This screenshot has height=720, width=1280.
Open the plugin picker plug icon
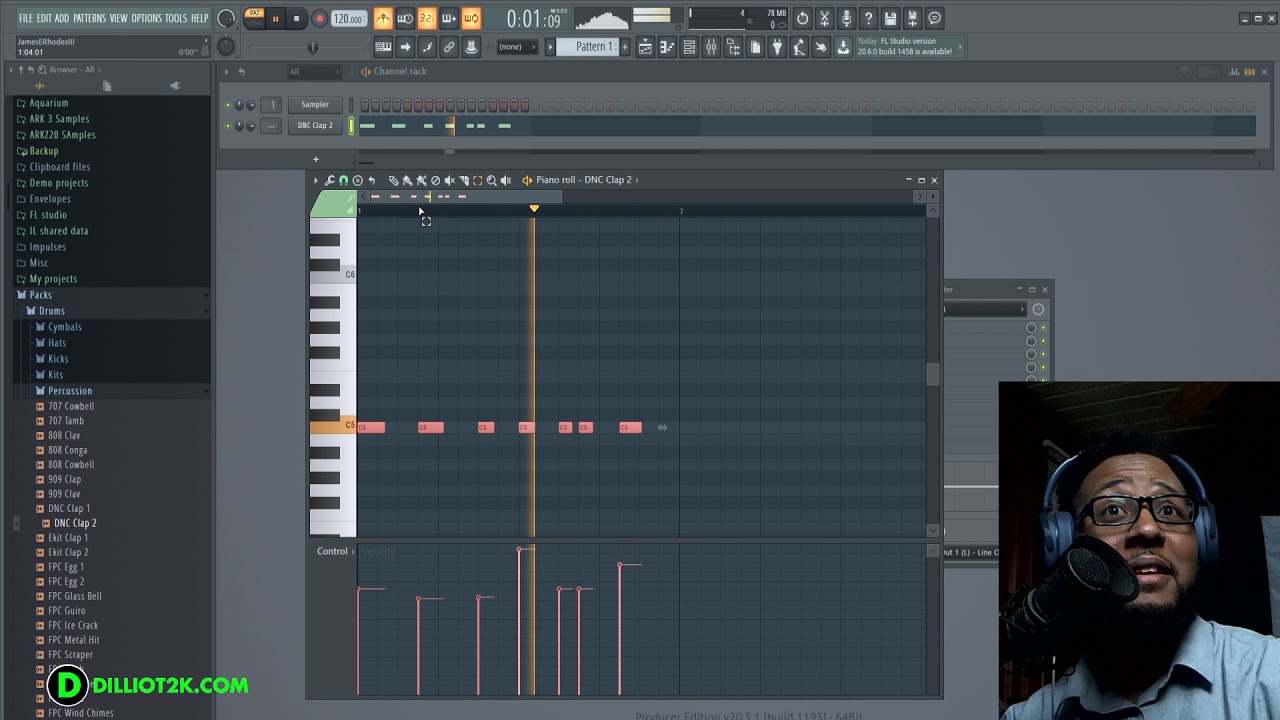coord(777,47)
